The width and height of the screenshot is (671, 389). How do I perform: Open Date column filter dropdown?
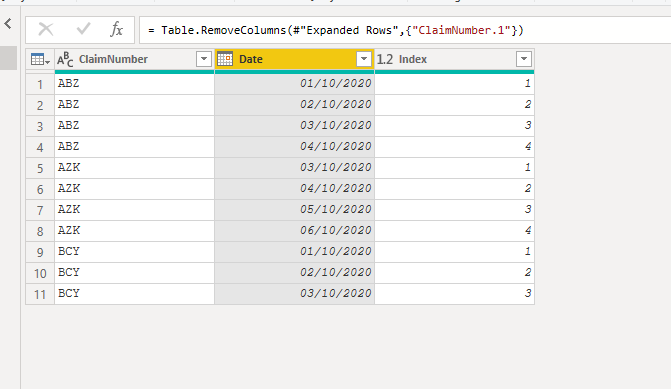(x=364, y=59)
